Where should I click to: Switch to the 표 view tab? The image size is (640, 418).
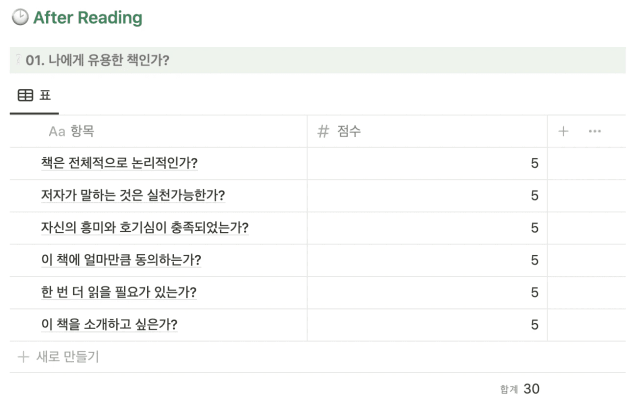[x=34, y=96]
